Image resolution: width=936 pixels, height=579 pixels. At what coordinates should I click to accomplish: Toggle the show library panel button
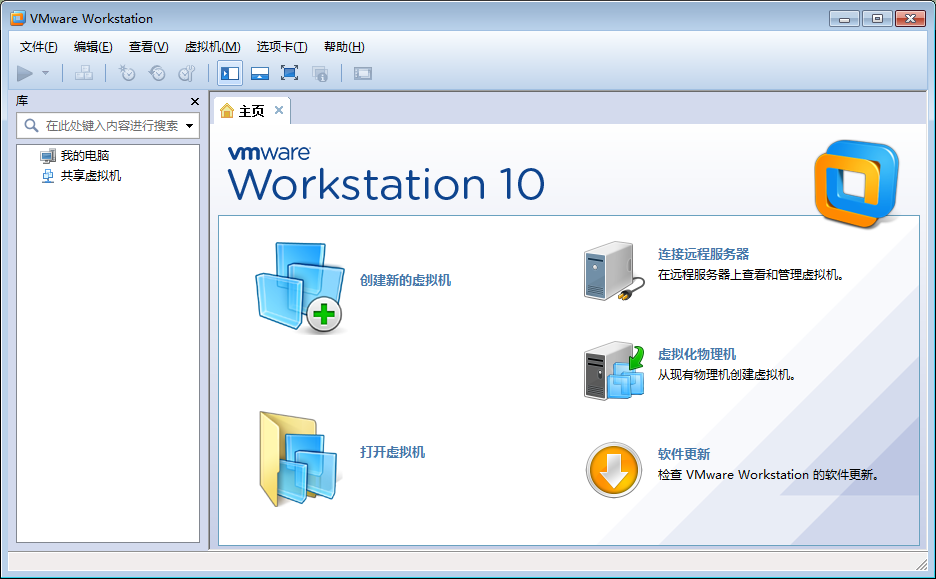coord(230,73)
